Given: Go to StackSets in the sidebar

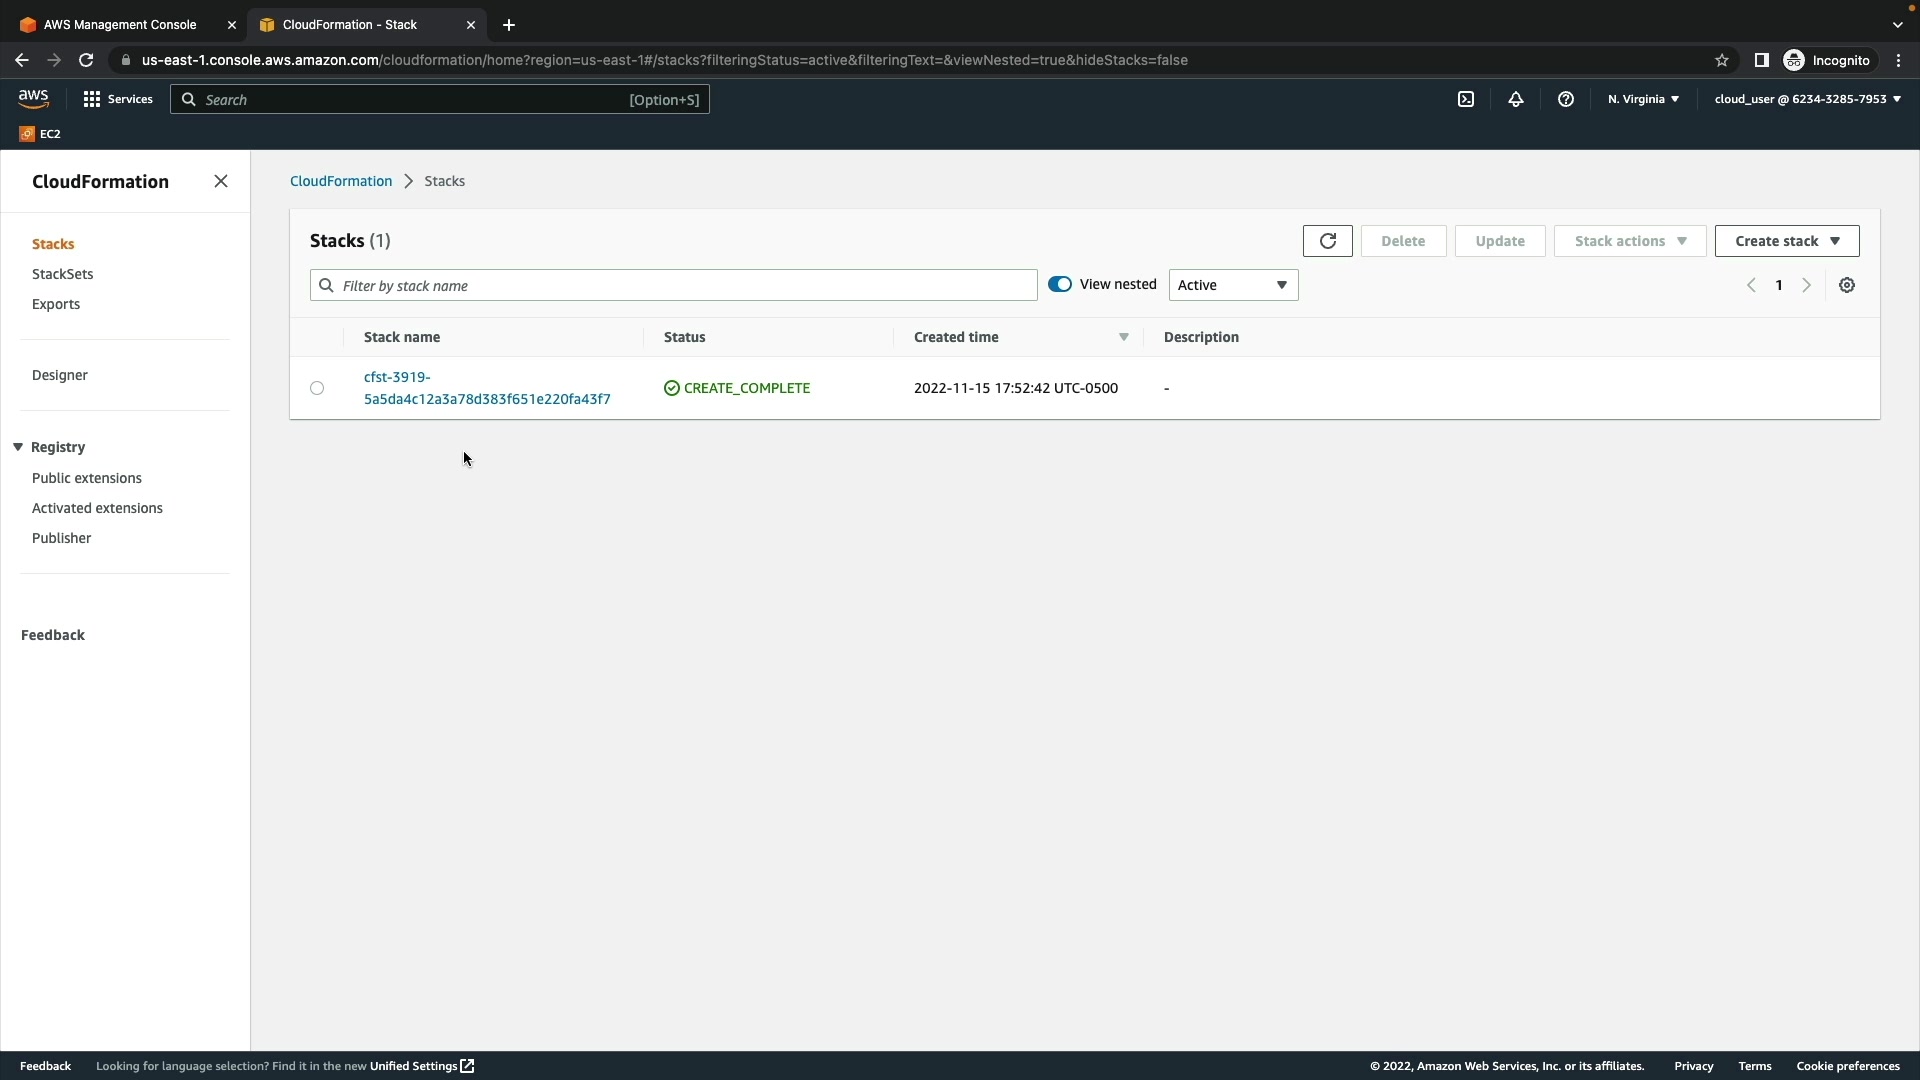Looking at the screenshot, I should click(x=62, y=274).
